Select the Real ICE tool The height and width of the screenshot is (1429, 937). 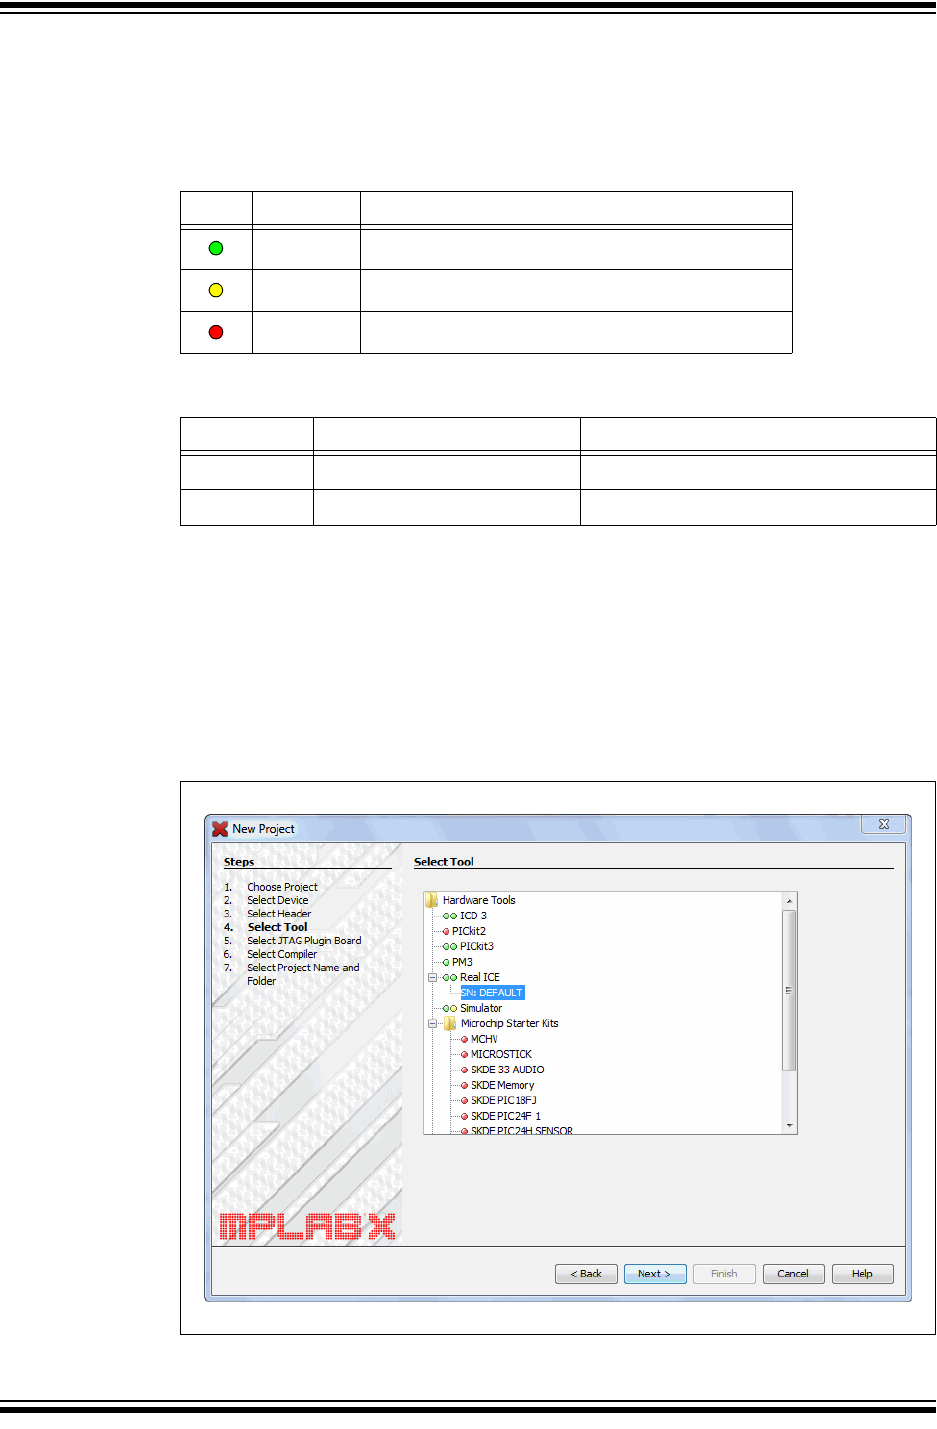point(480,977)
